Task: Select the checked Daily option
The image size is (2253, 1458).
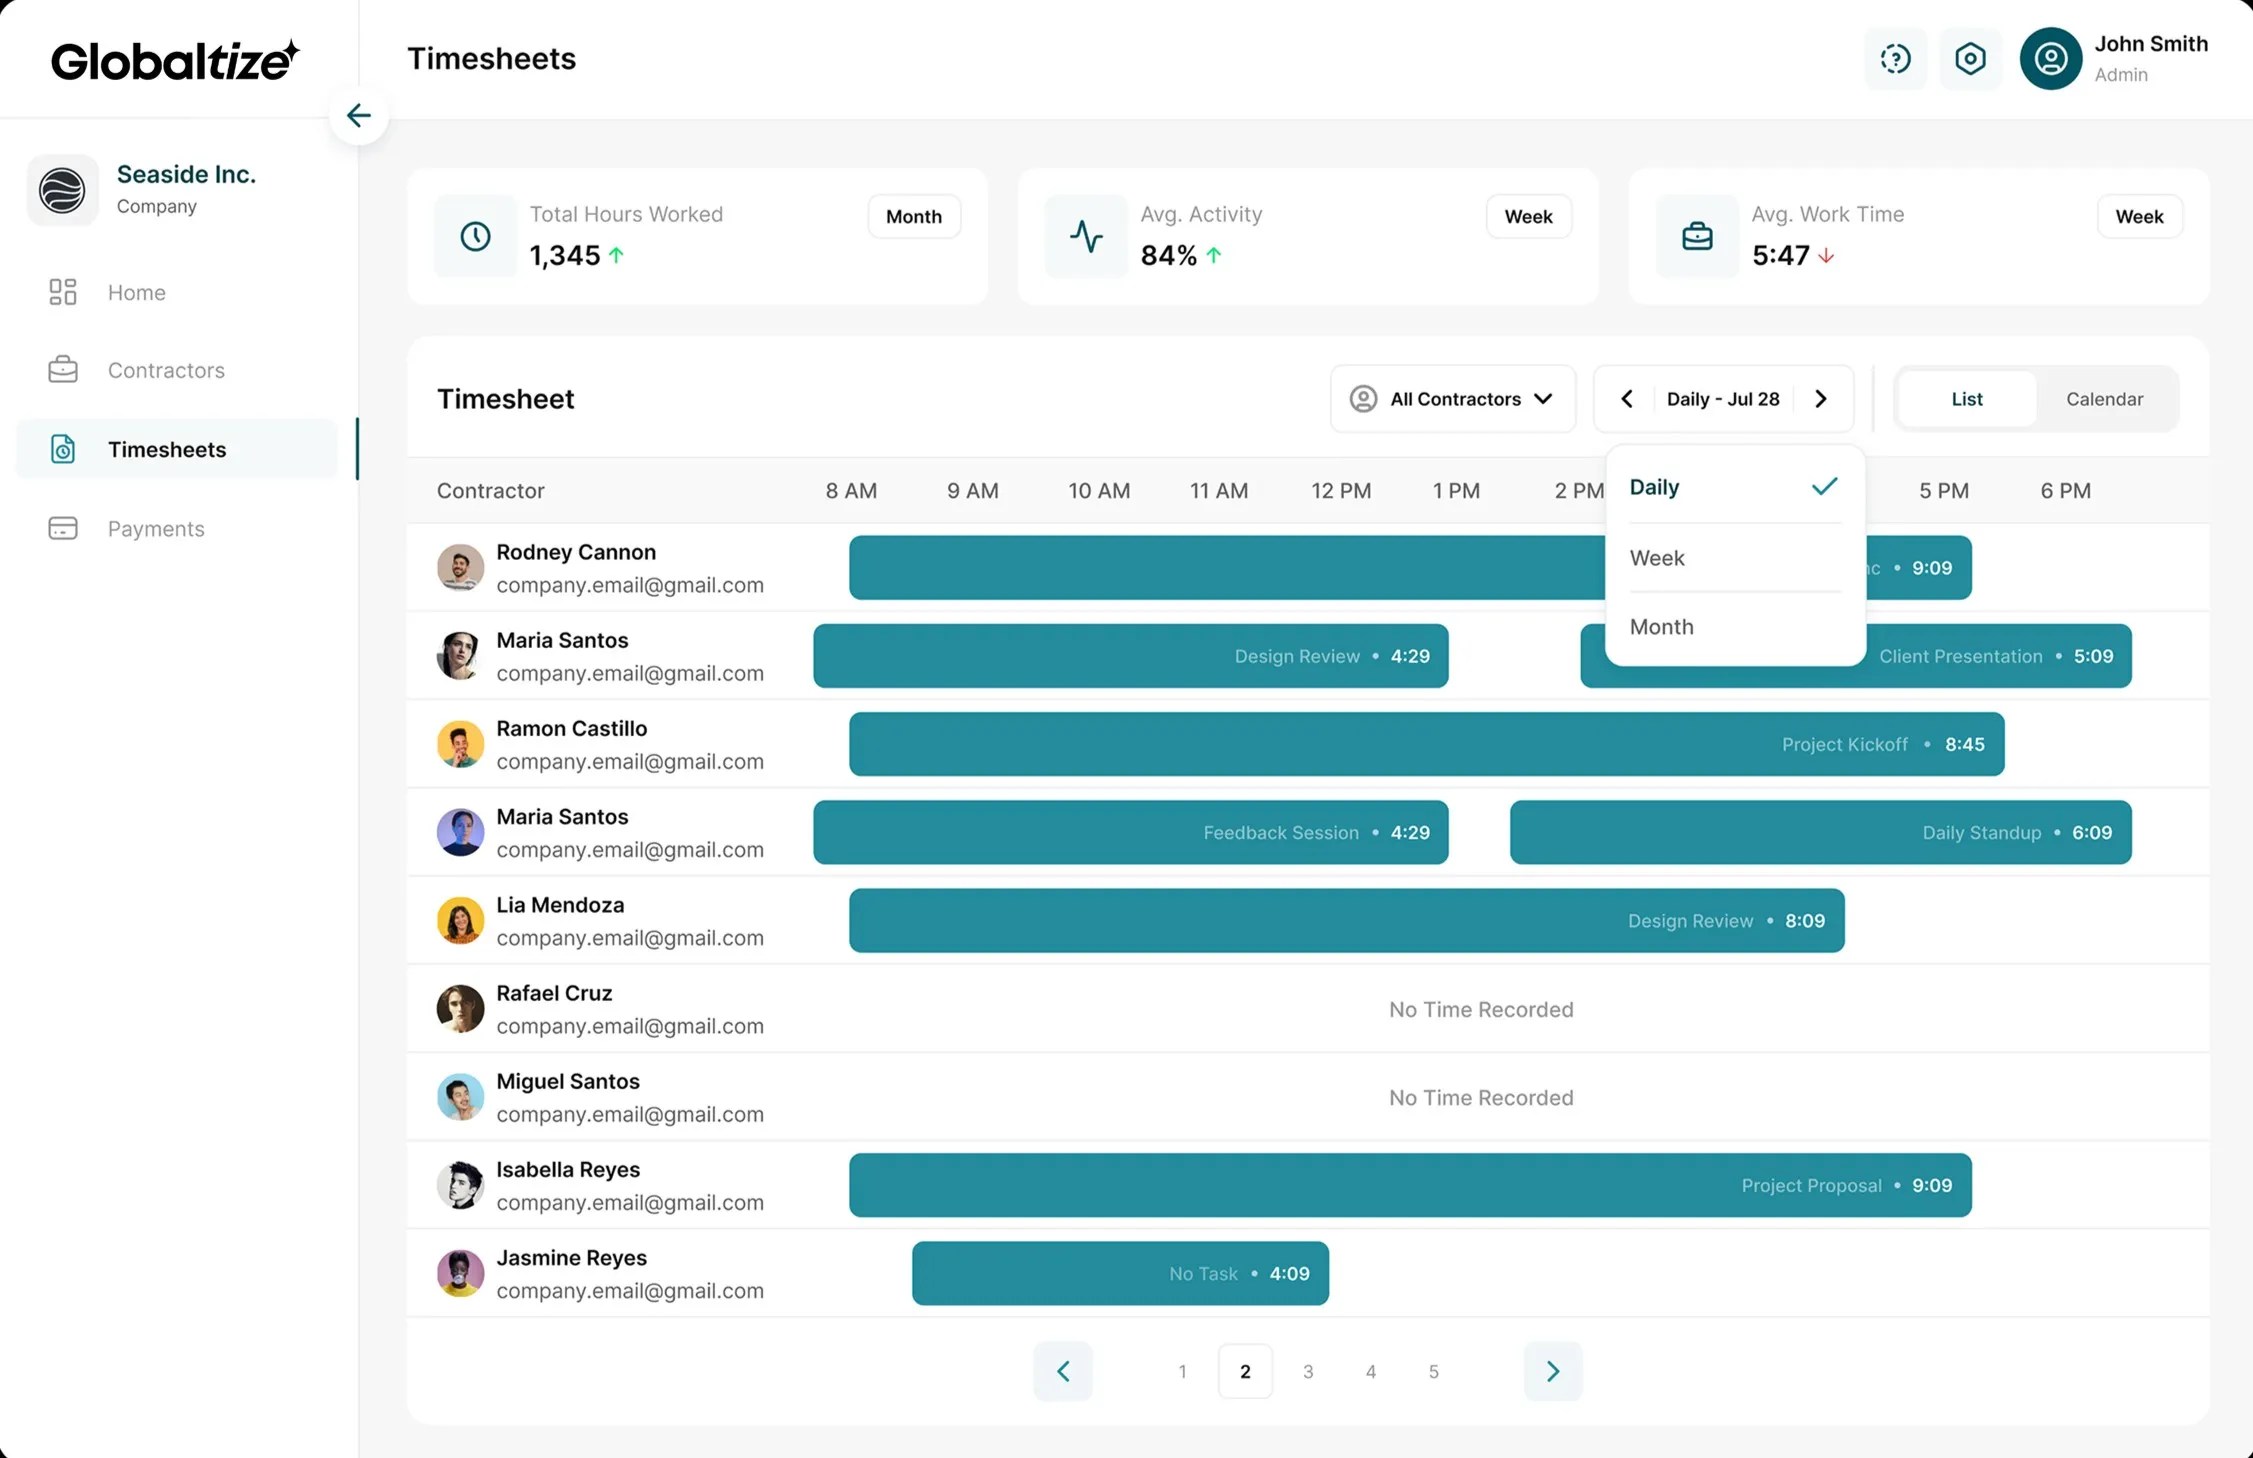Action: coord(1734,487)
